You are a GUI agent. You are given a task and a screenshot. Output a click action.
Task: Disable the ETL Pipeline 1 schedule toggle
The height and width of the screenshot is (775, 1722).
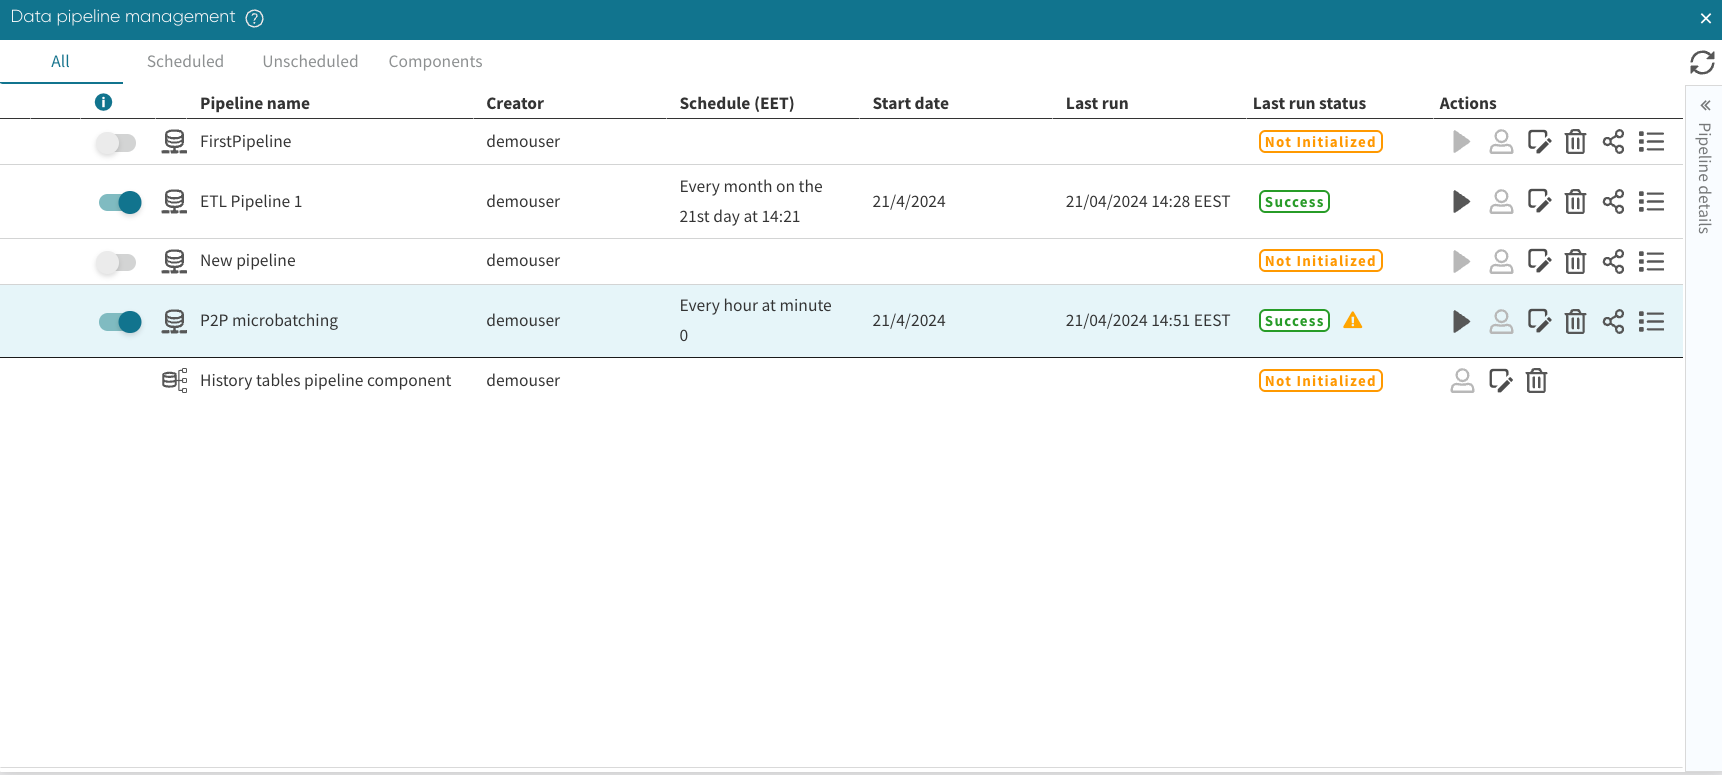coord(120,202)
